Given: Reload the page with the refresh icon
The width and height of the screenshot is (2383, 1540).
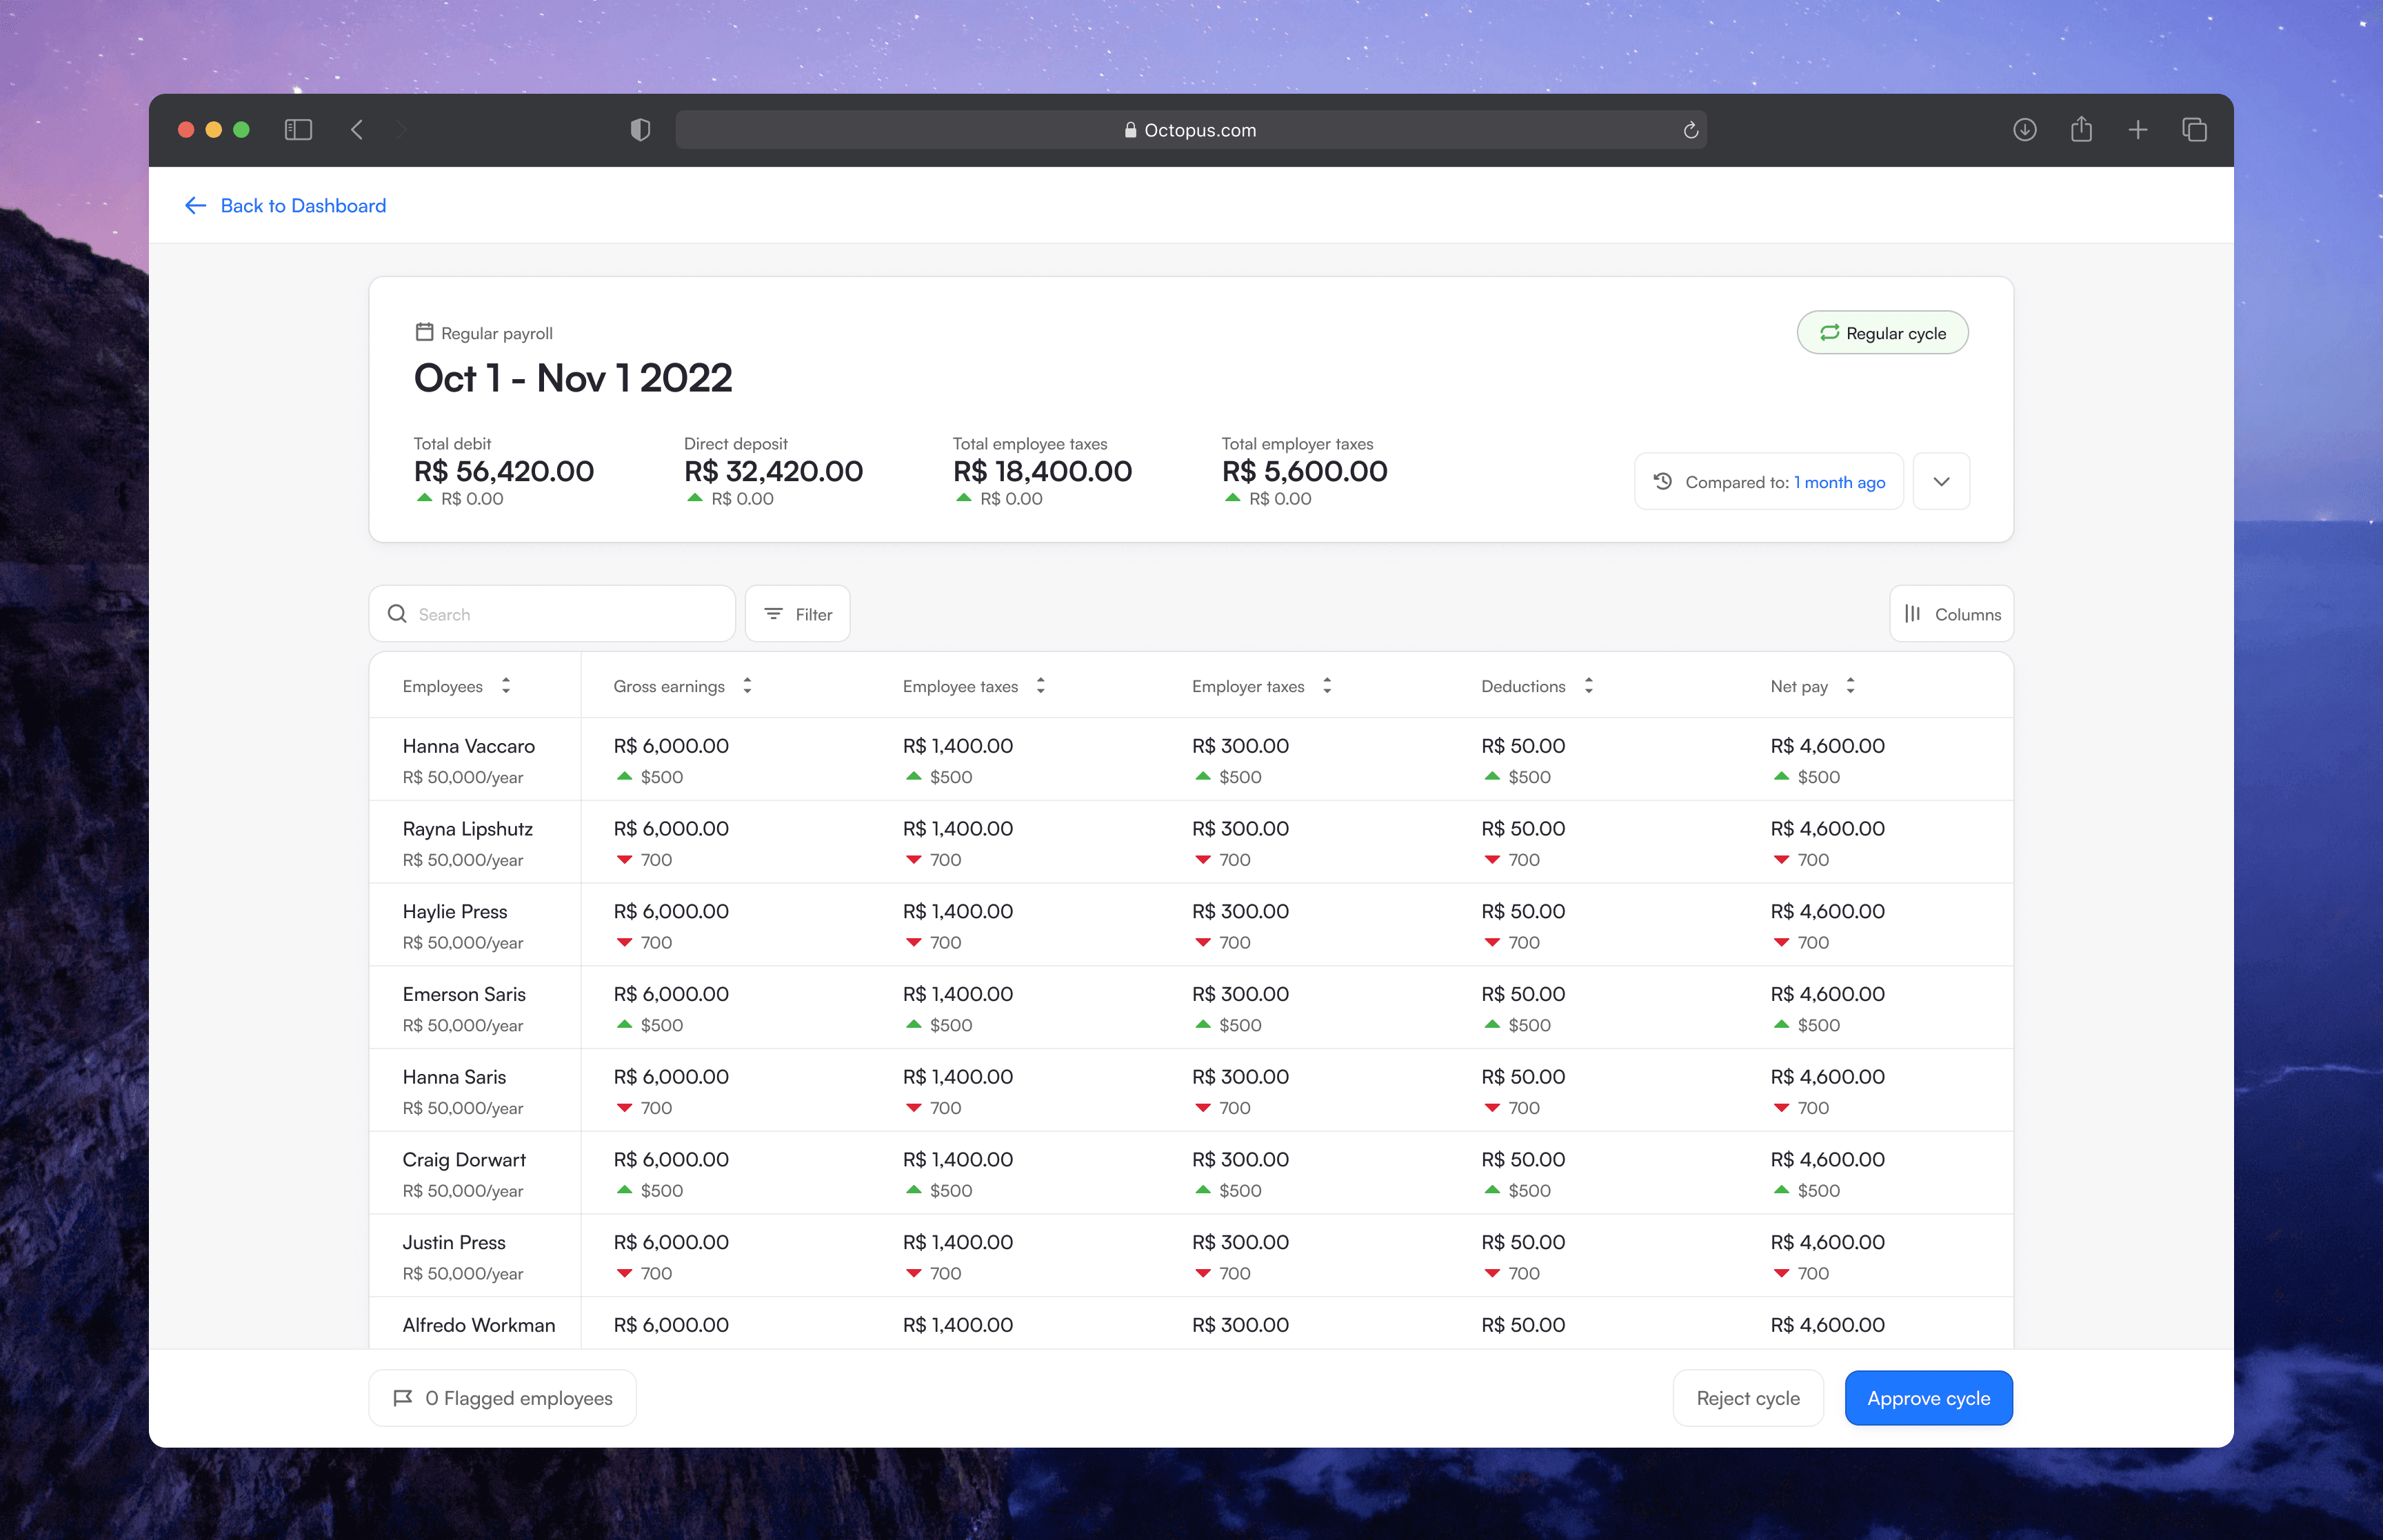Looking at the screenshot, I should click(x=1690, y=130).
